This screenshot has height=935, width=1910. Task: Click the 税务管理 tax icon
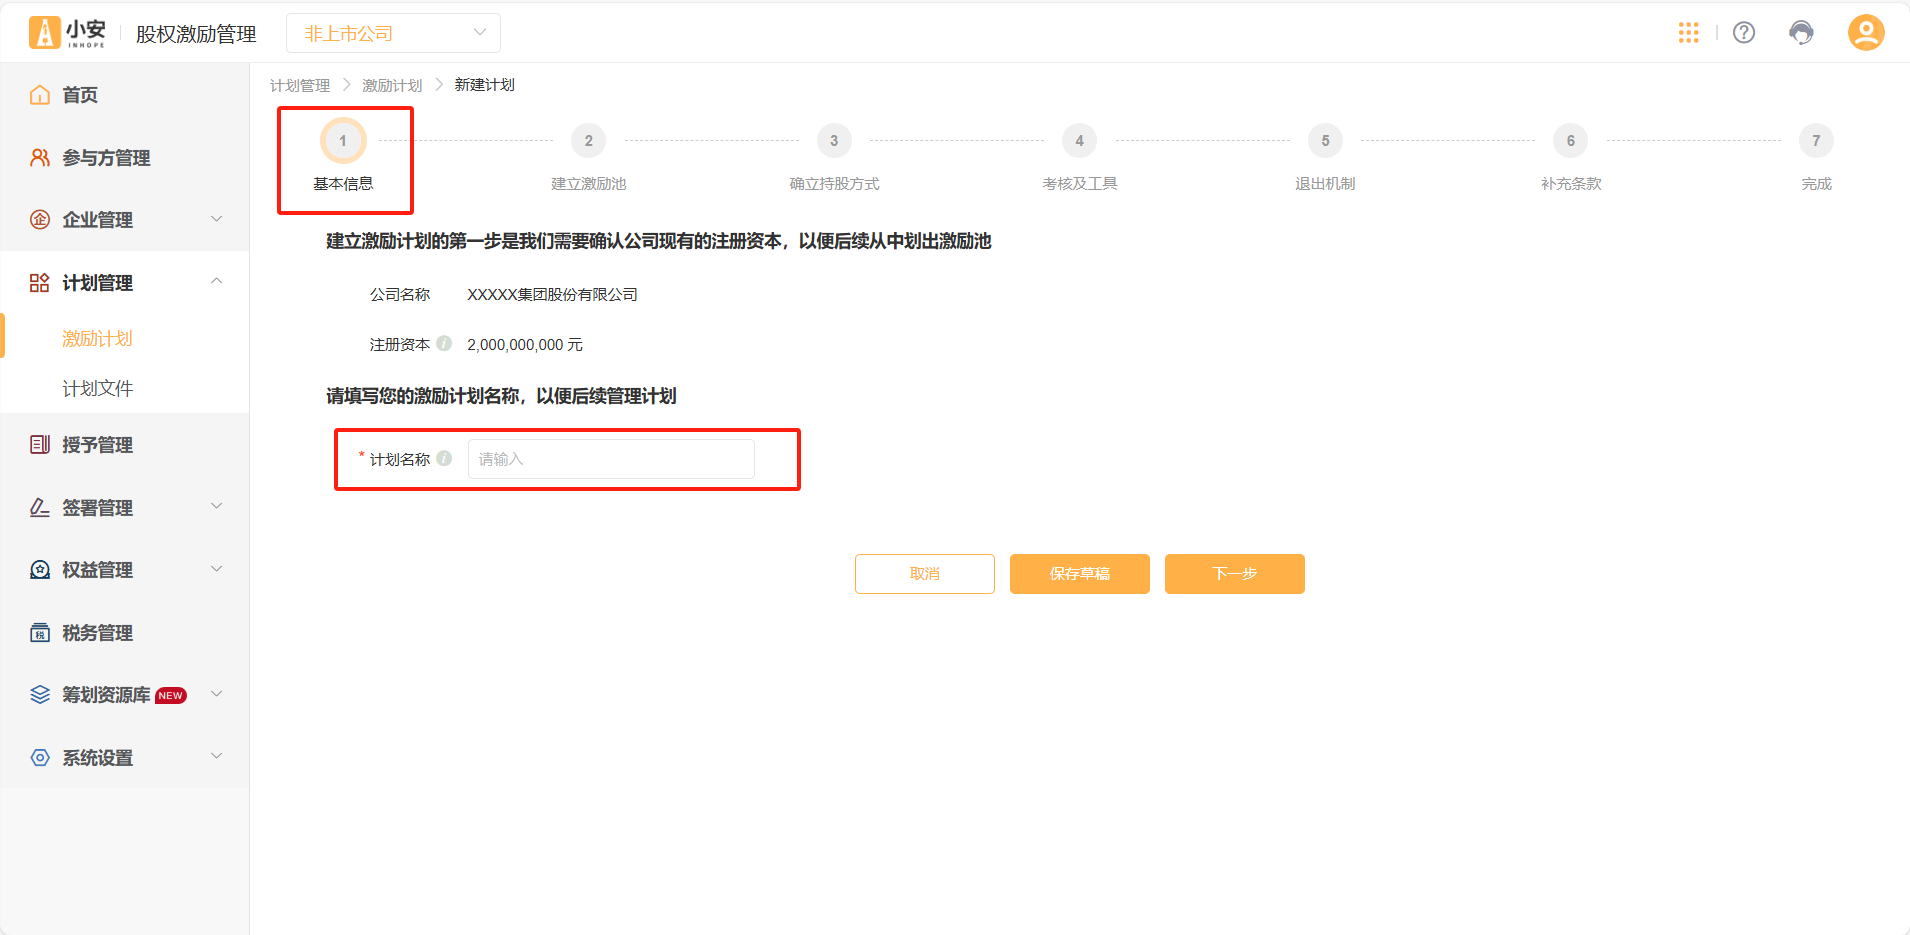(x=40, y=633)
